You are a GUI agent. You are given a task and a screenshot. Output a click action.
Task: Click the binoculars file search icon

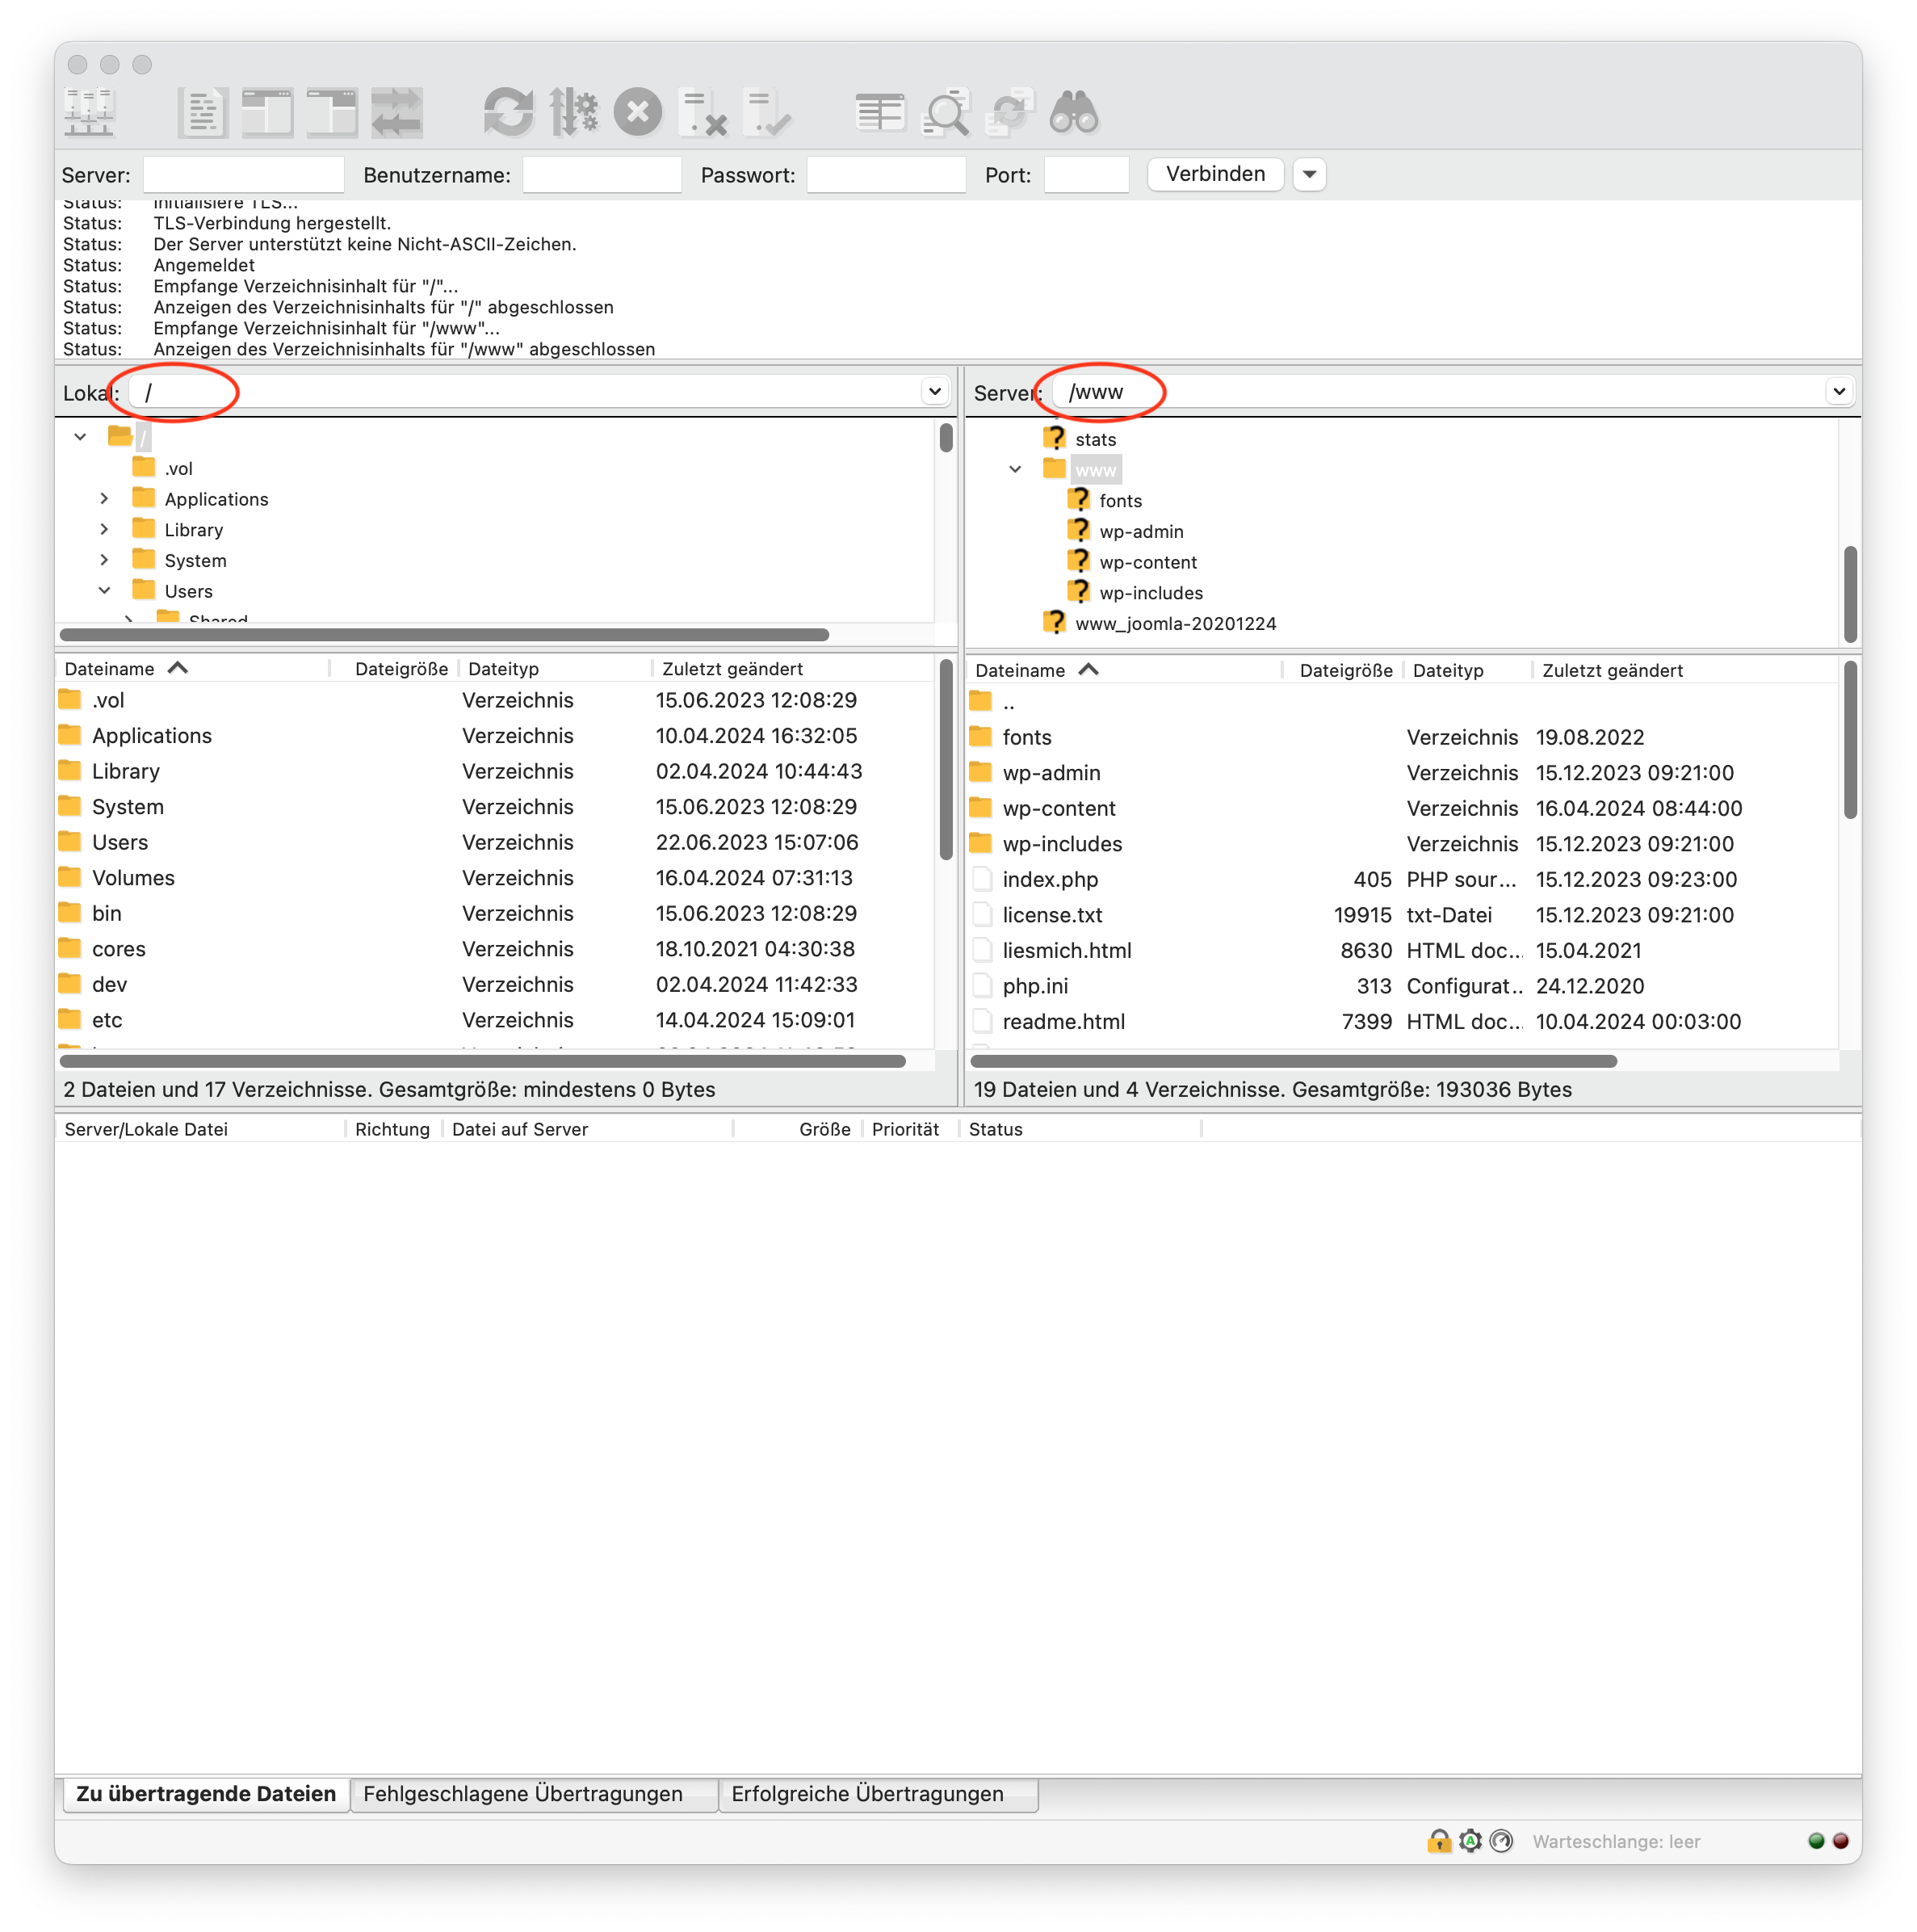(1074, 112)
